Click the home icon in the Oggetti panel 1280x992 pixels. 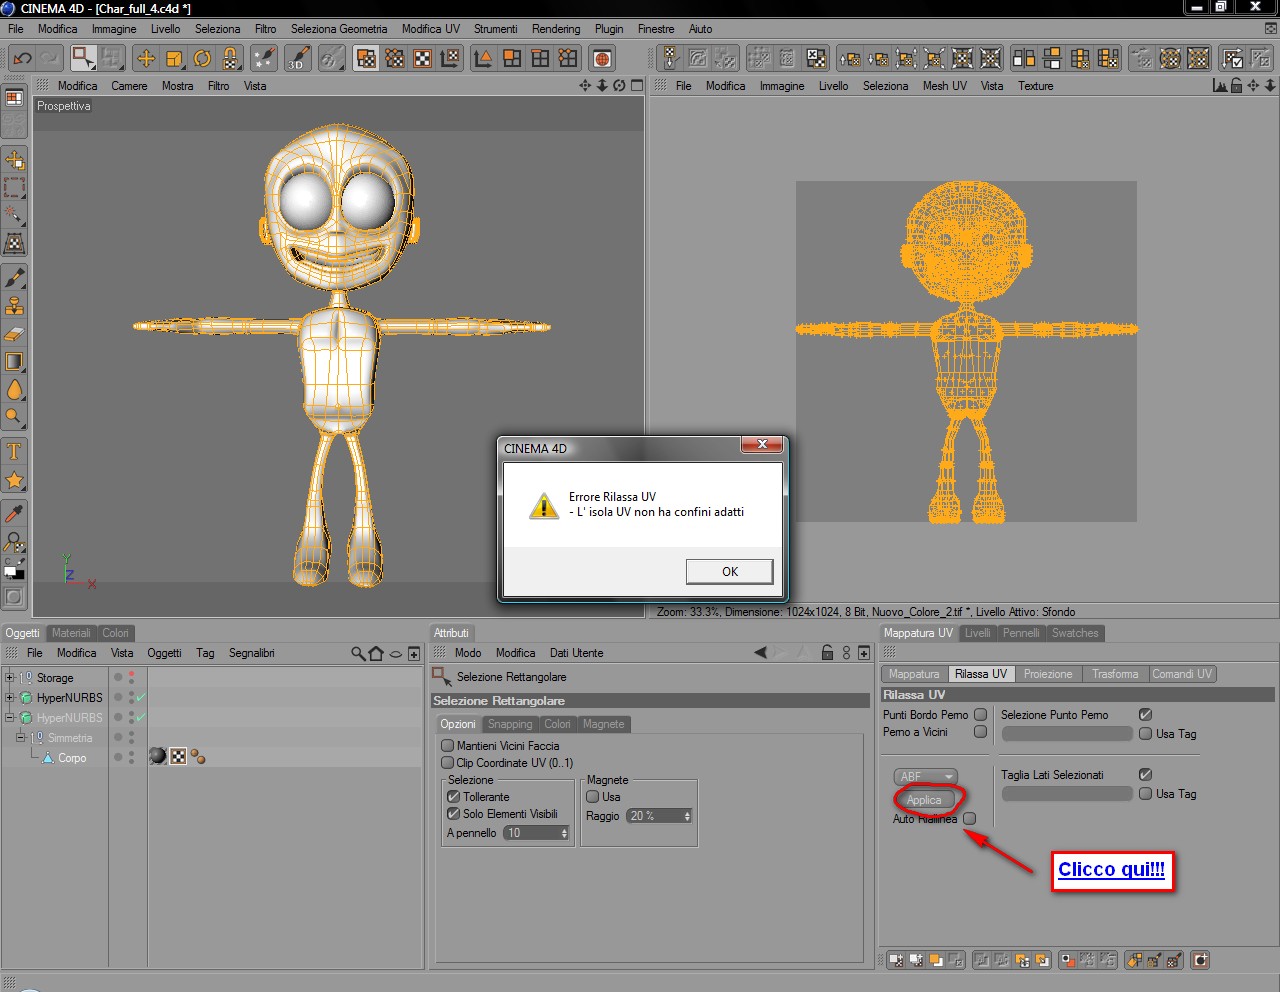click(x=376, y=653)
